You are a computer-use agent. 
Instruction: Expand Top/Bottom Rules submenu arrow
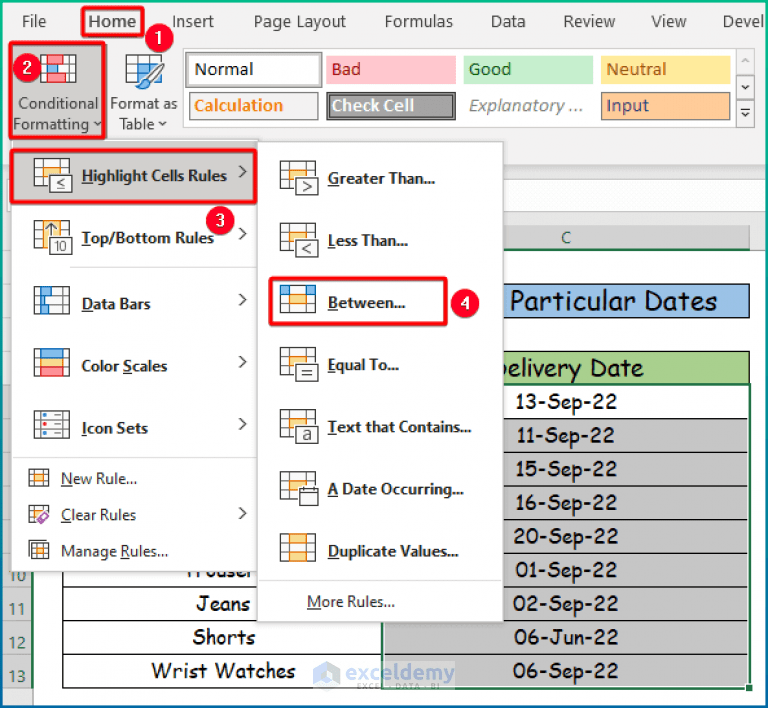[x=242, y=234]
